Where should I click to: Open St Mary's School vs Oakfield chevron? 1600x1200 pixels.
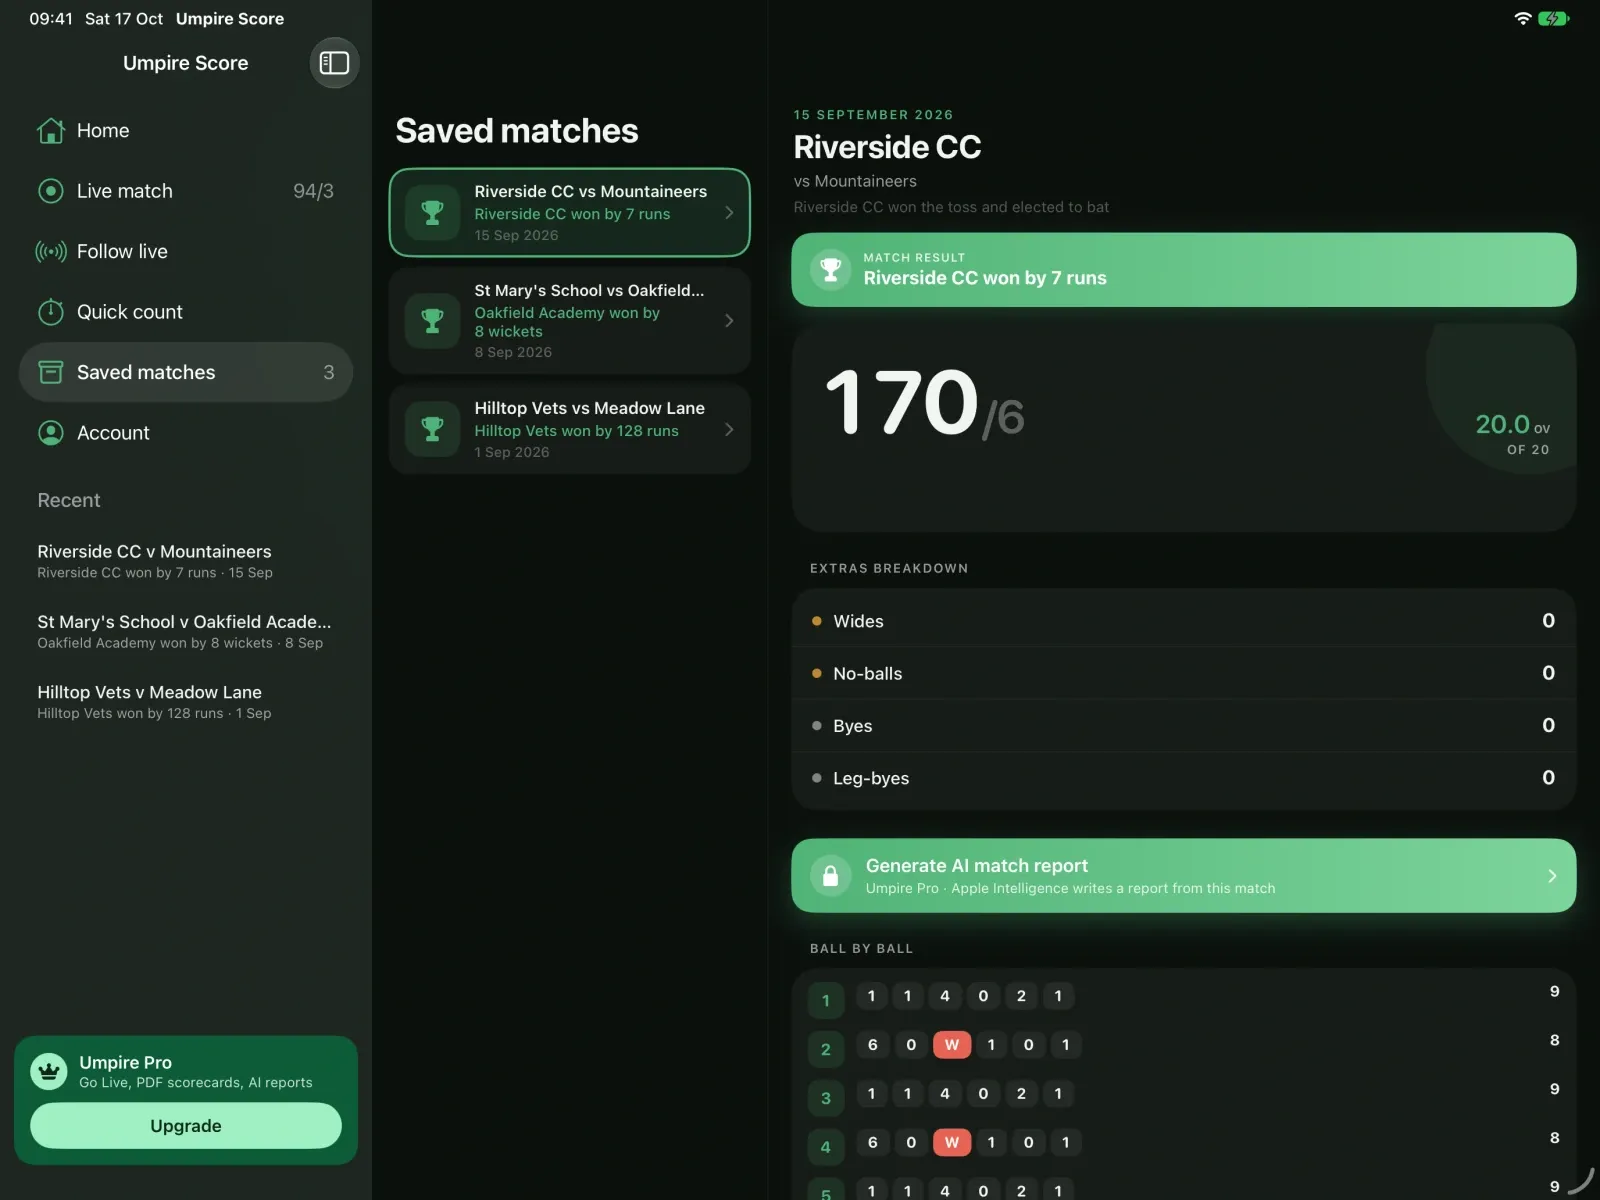tap(729, 321)
